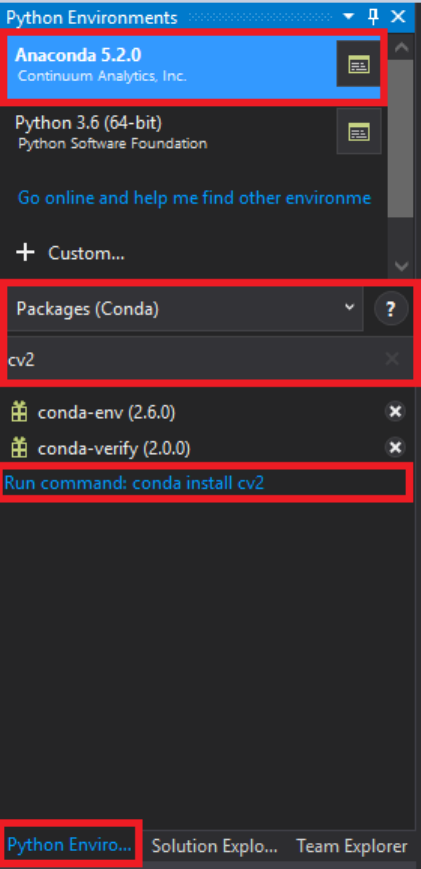Image resolution: width=421 pixels, height=869 pixels.
Task: Add a Custom environment
Action: pyautogui.click(x=70, y=253)
